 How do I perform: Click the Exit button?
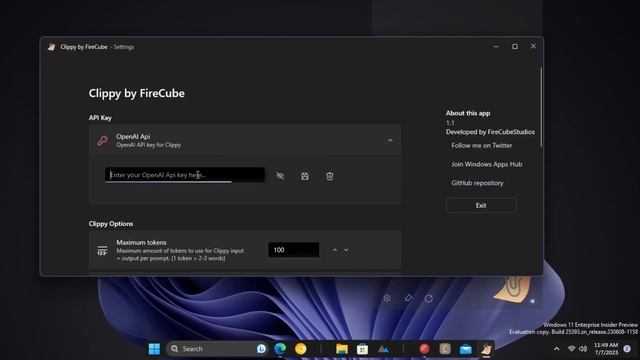click(481, 205)
